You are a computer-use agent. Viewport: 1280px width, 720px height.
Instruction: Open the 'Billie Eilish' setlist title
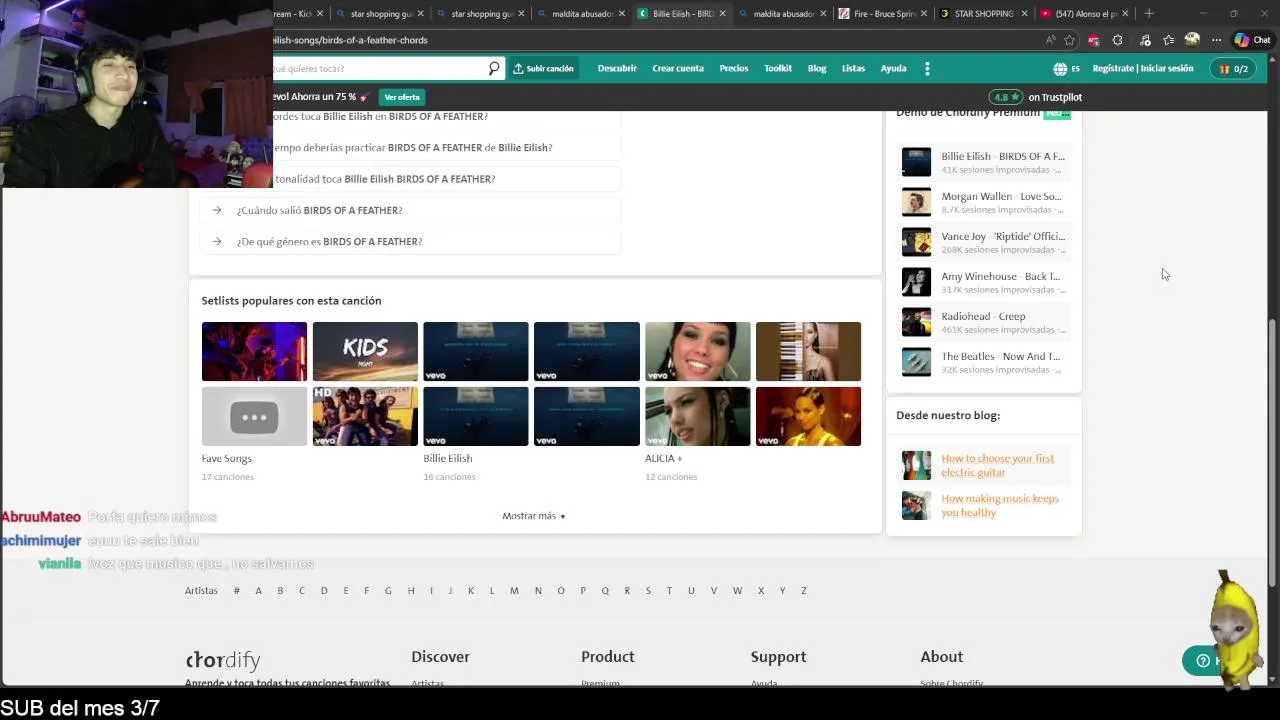447,458
